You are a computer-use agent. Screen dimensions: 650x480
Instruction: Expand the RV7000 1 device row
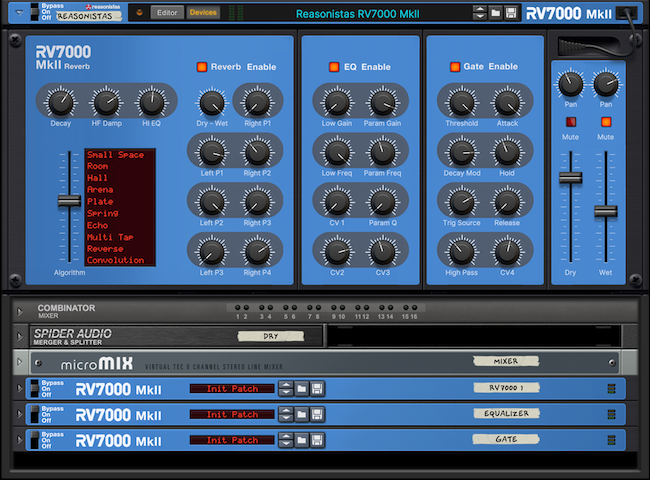pyautogui.click(x=19, y=388)
